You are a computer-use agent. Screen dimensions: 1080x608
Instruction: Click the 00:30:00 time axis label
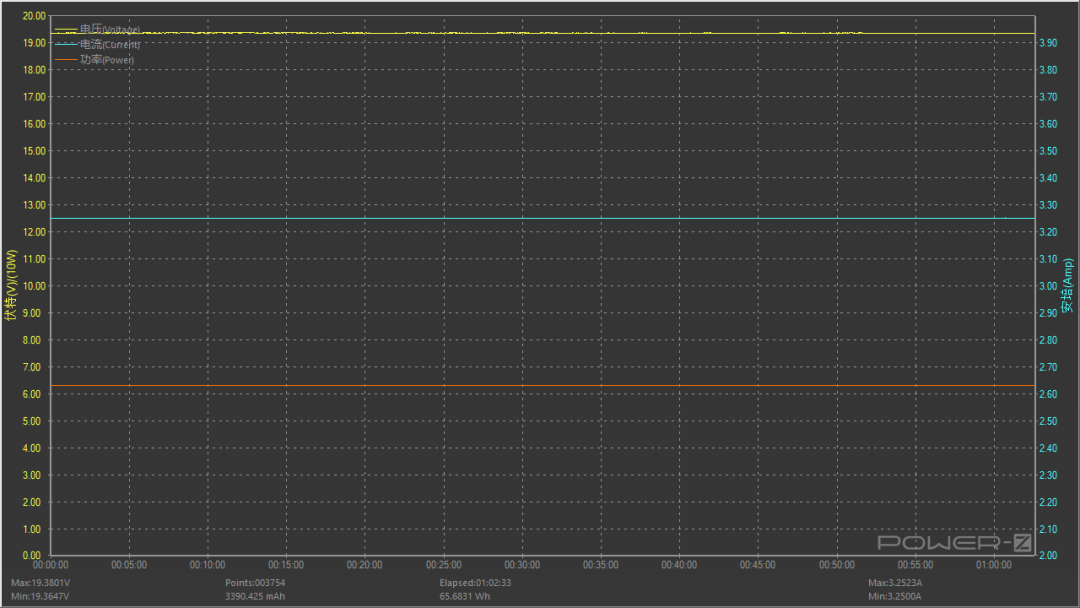(522, 565)
